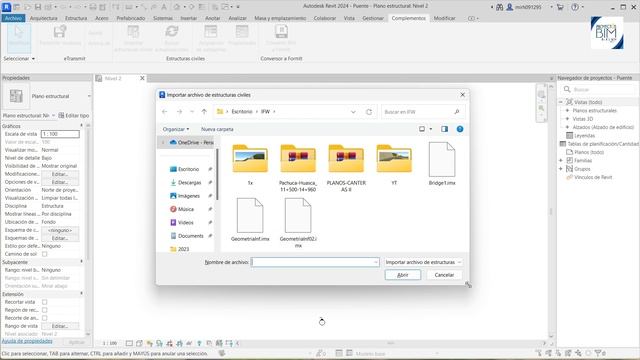Viewport: 640px width, 360px height.
Task: Open the file type filter dropdown
Action: point(423,262)
